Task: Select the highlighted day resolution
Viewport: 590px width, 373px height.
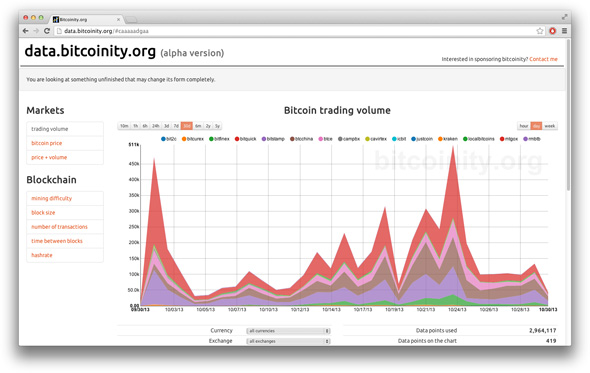Action: 536,126
